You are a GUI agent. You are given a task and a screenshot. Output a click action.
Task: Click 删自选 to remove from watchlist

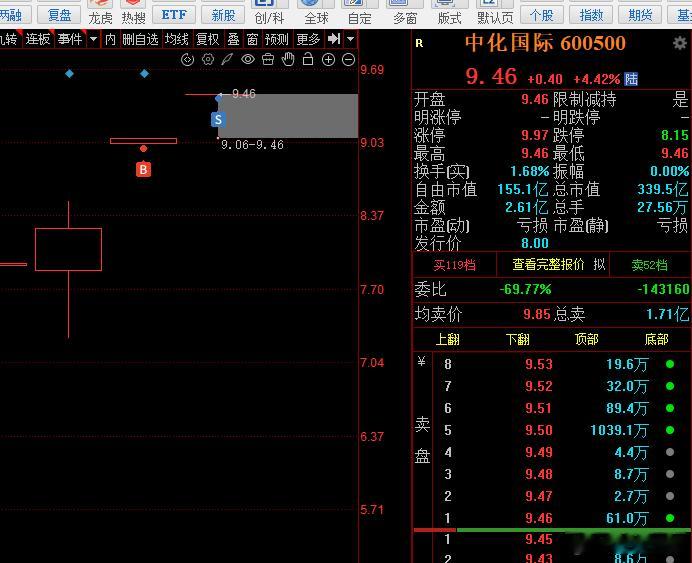(x=140, y=39)
